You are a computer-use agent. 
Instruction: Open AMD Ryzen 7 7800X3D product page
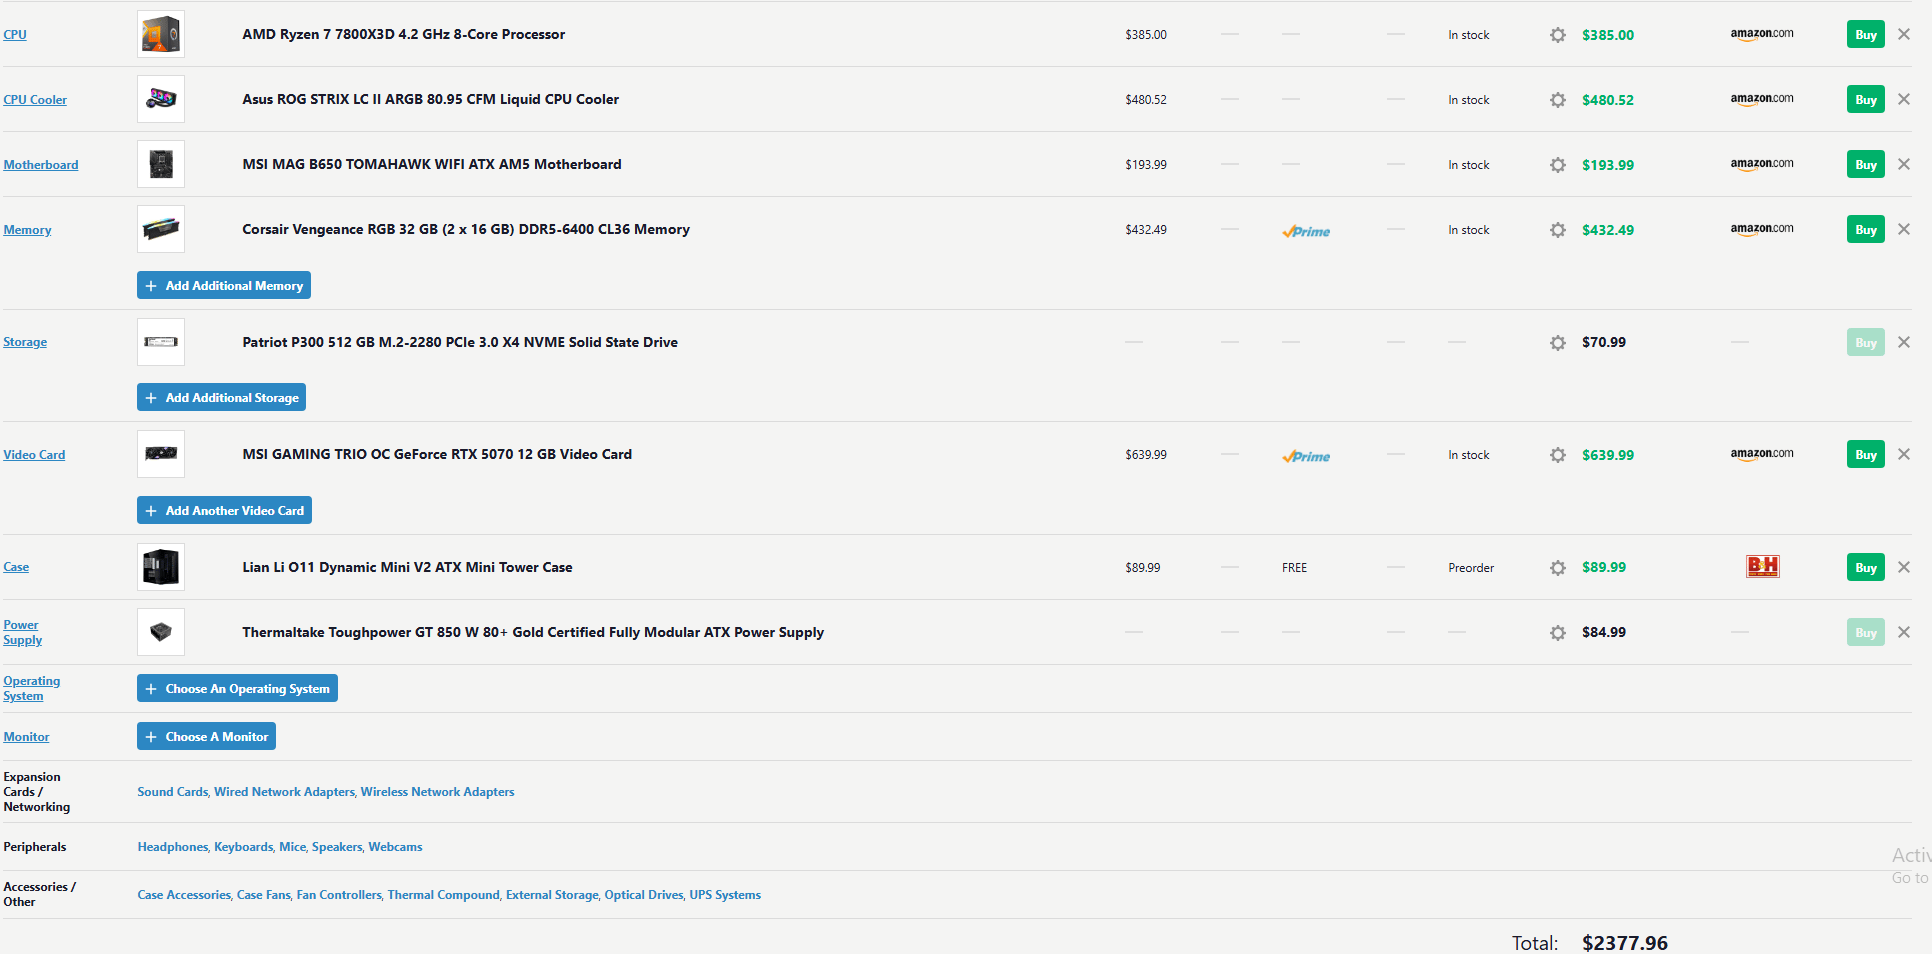click(x=403, y=34)
